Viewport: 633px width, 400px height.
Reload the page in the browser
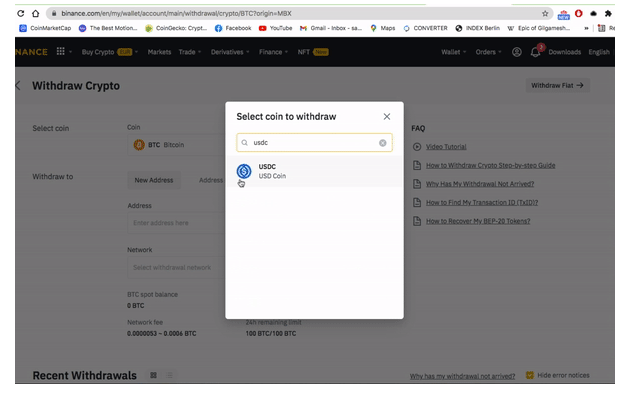(21, 13)
